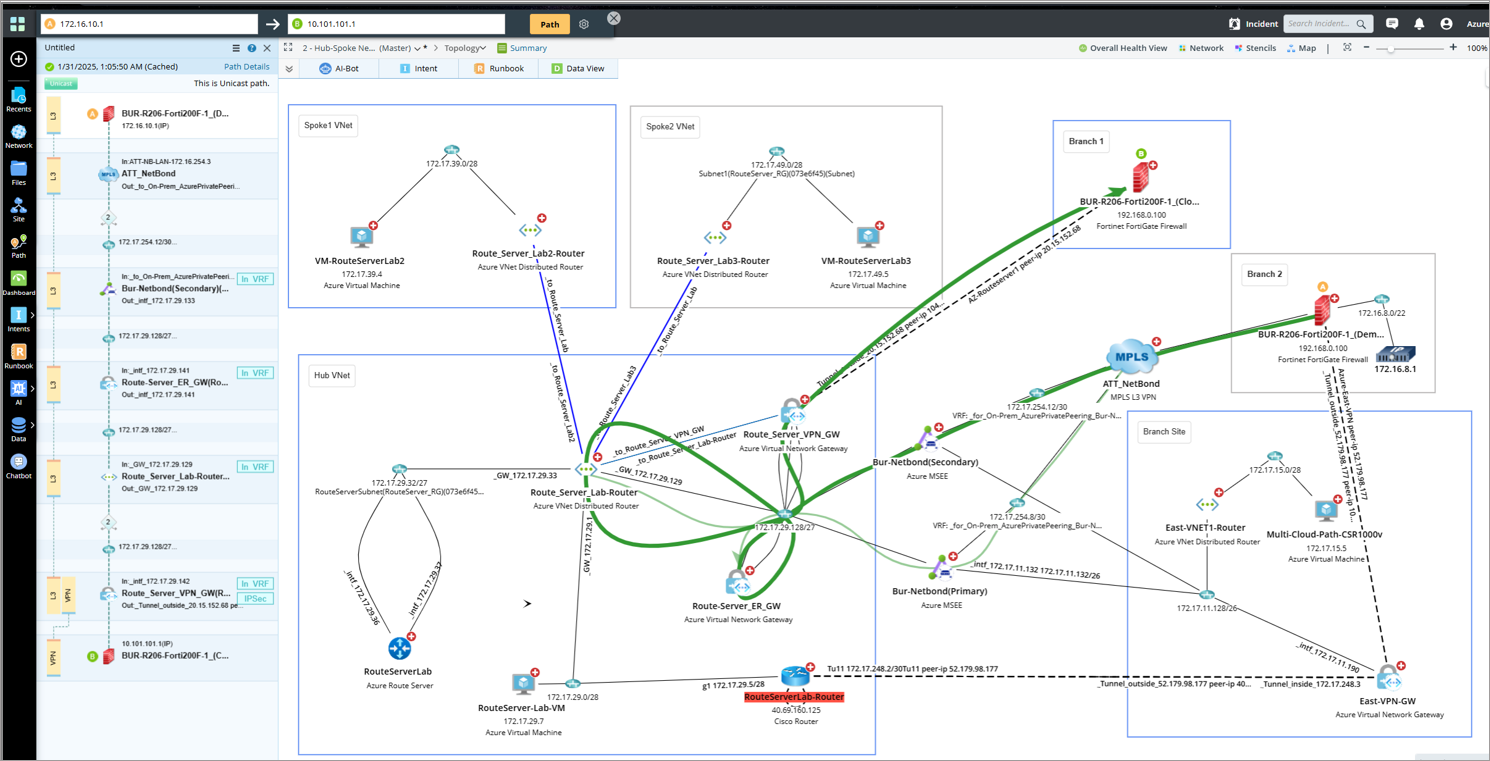Switch to the AI-Bot tab
The width and height of the screenshot is (1490, 761).
coord(339,68)
